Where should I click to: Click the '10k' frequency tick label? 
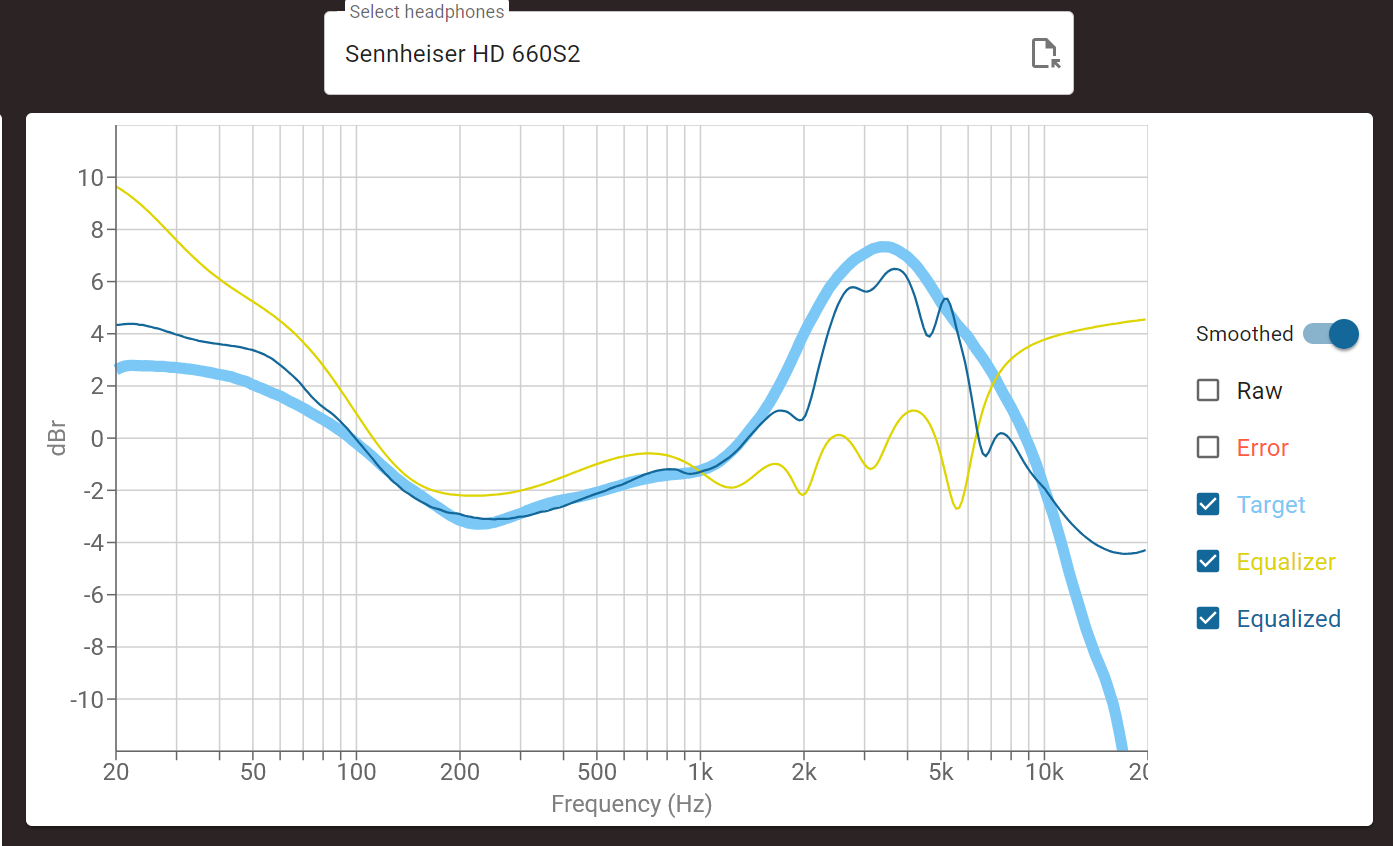click(x=1044, y=773)
